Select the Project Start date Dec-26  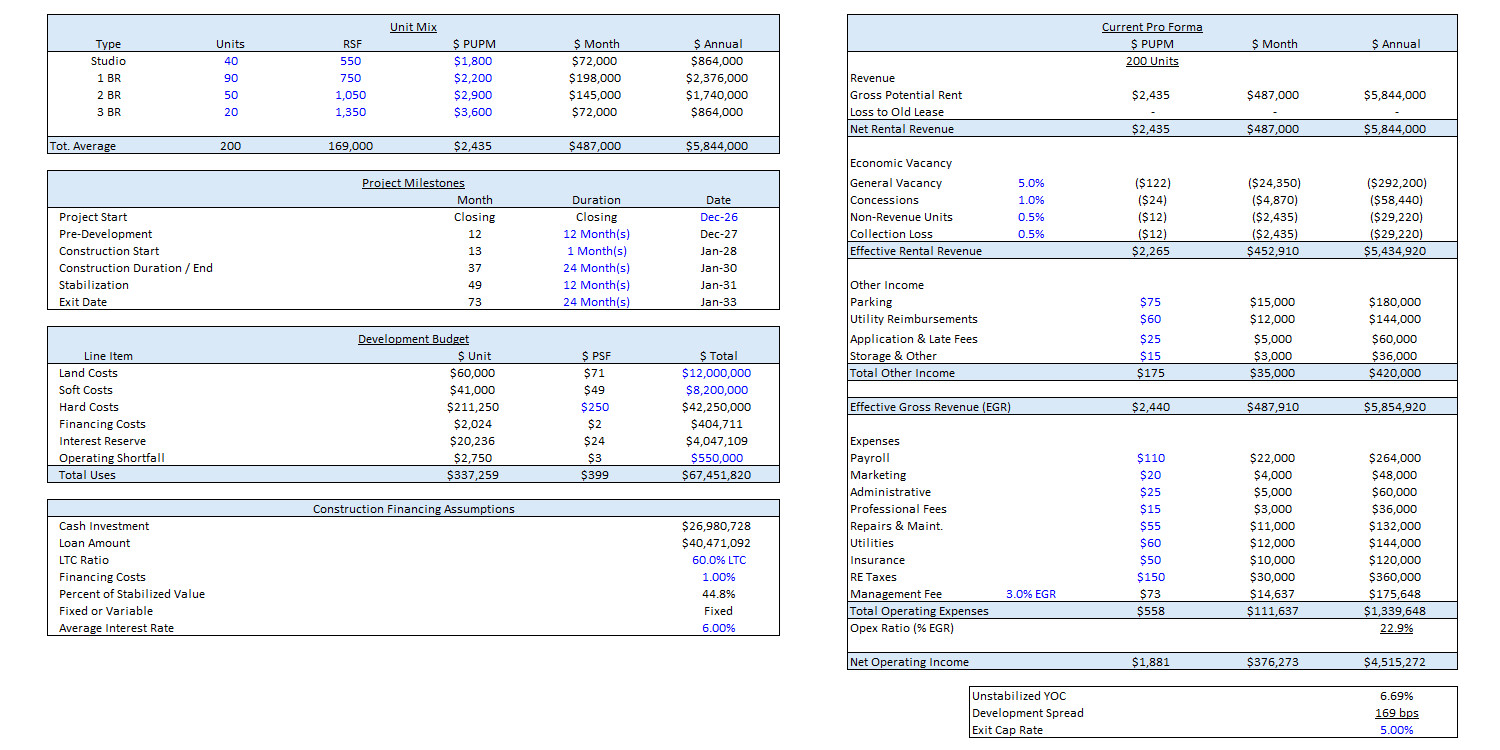(x=718, y=217)
